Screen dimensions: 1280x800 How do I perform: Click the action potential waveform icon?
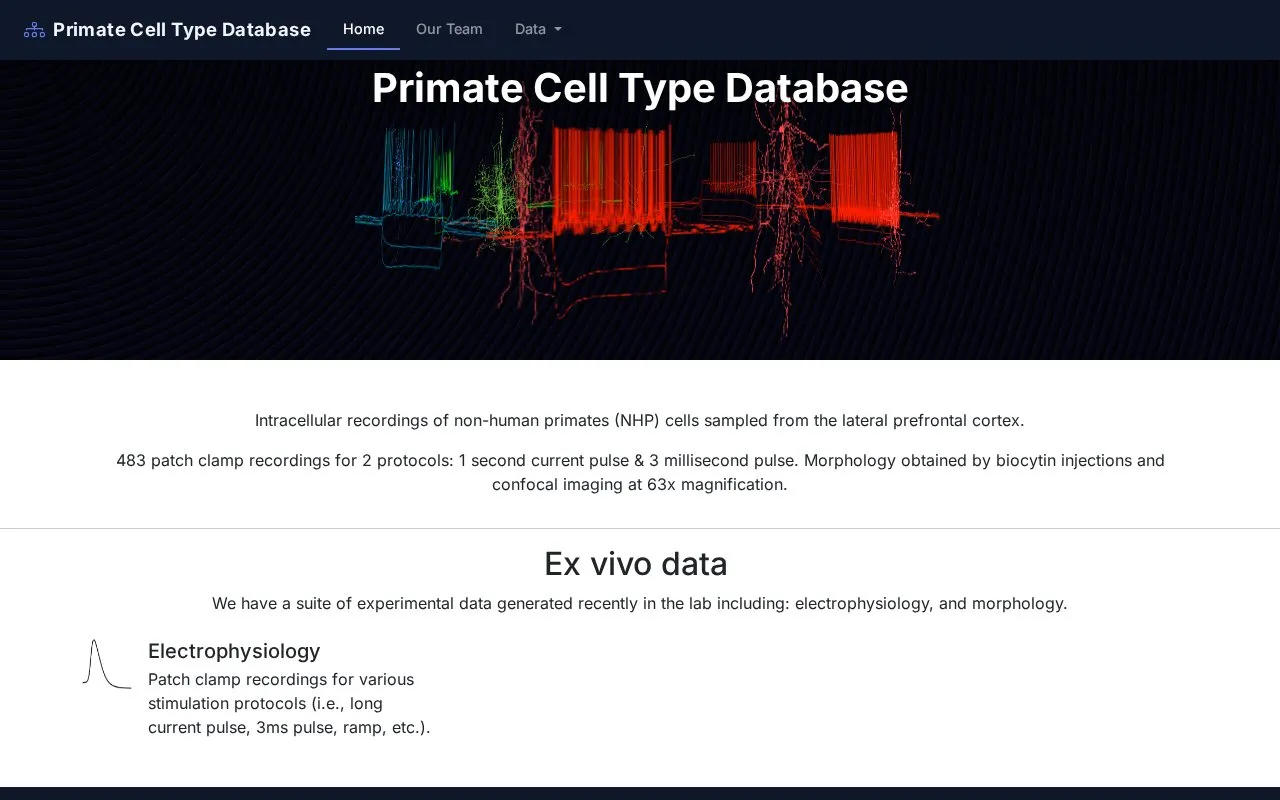click(107, 665)
